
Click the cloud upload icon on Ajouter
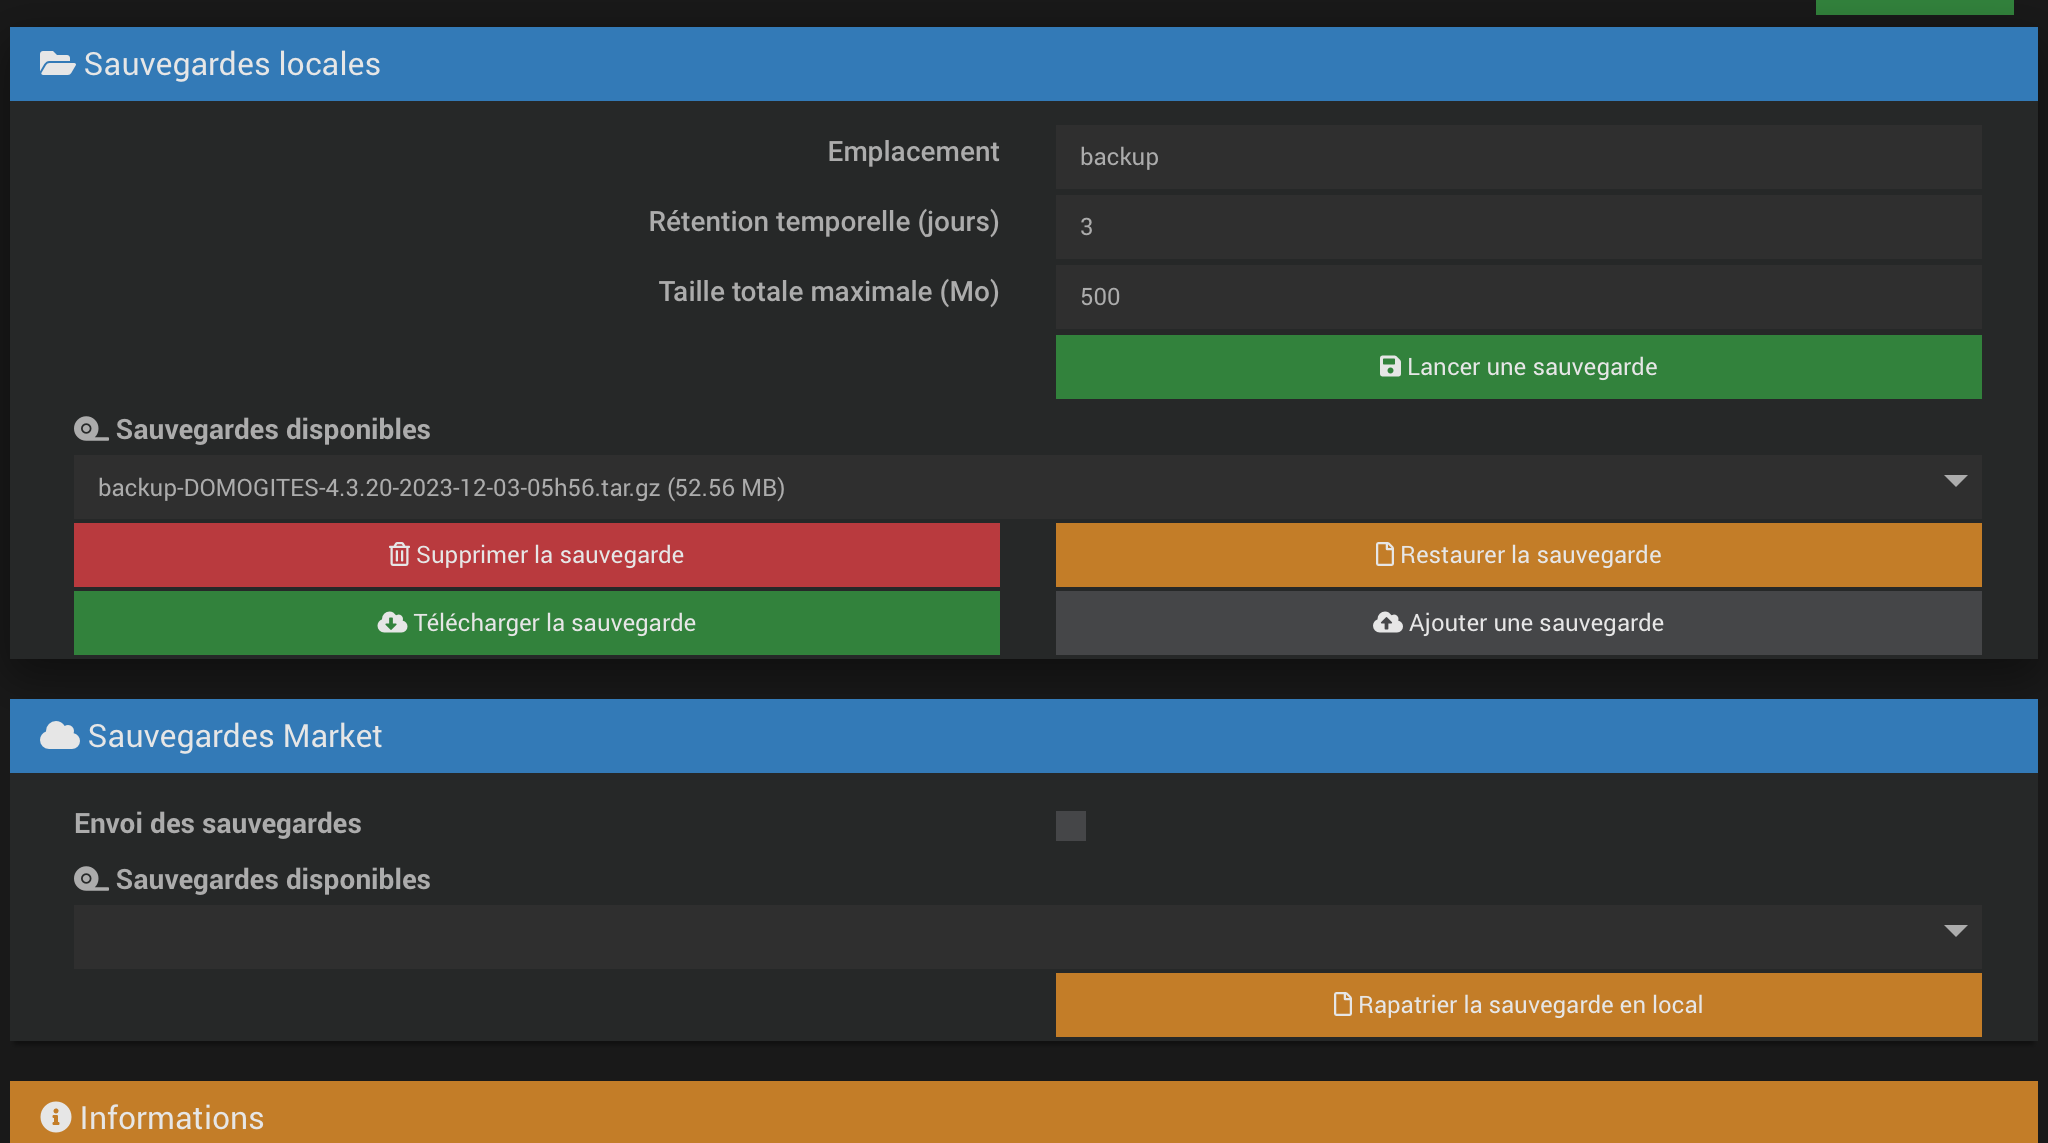click(1387, 623)
